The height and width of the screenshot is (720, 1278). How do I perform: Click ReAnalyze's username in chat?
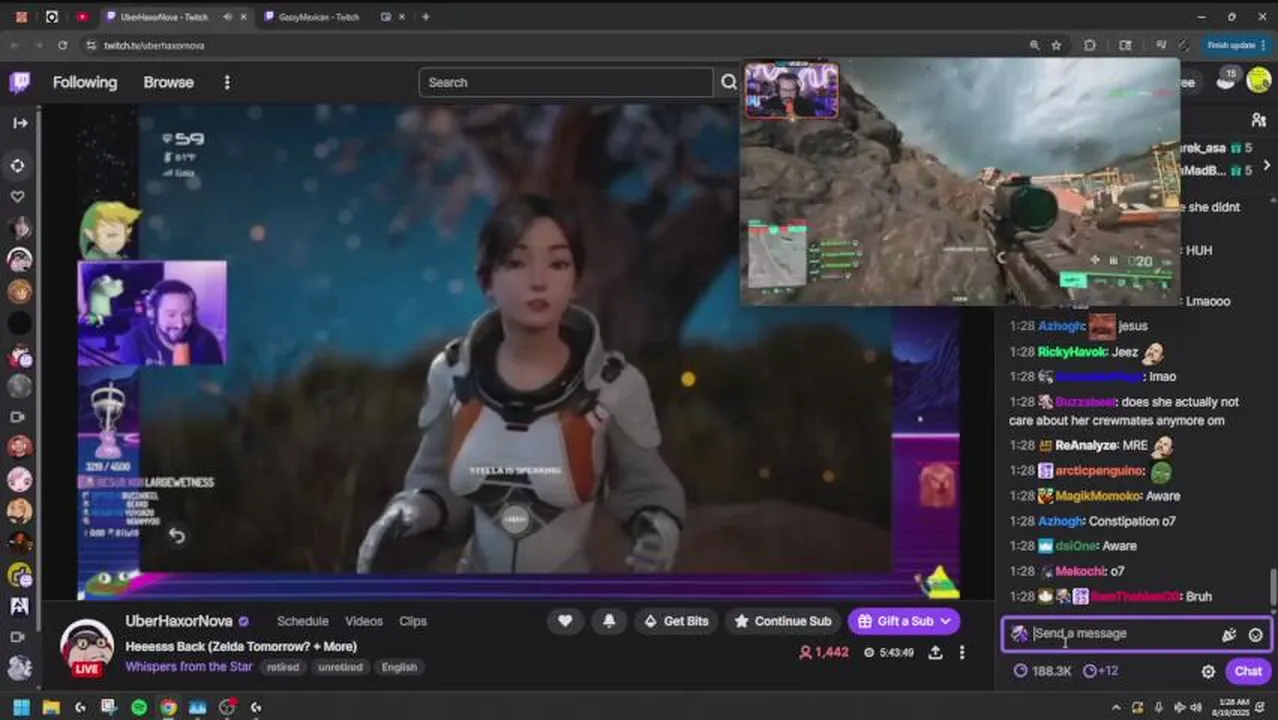point(1085,446)
